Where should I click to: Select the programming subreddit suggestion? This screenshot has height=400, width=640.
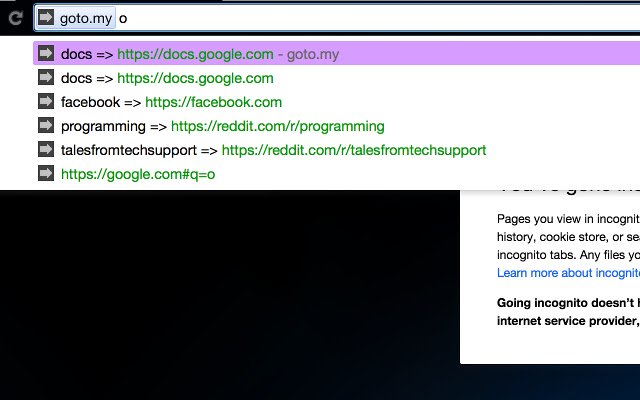pyautogui.click(x=336, y=126)
